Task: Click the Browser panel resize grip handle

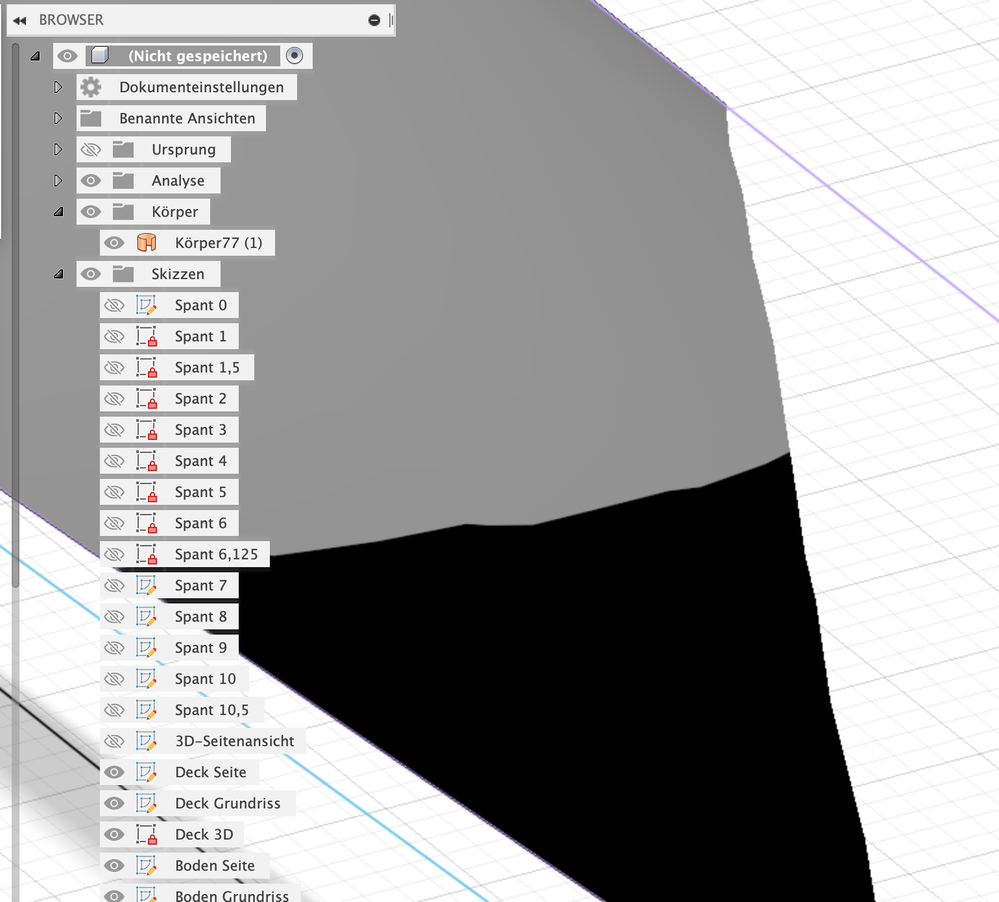Action: coord(391,20)
